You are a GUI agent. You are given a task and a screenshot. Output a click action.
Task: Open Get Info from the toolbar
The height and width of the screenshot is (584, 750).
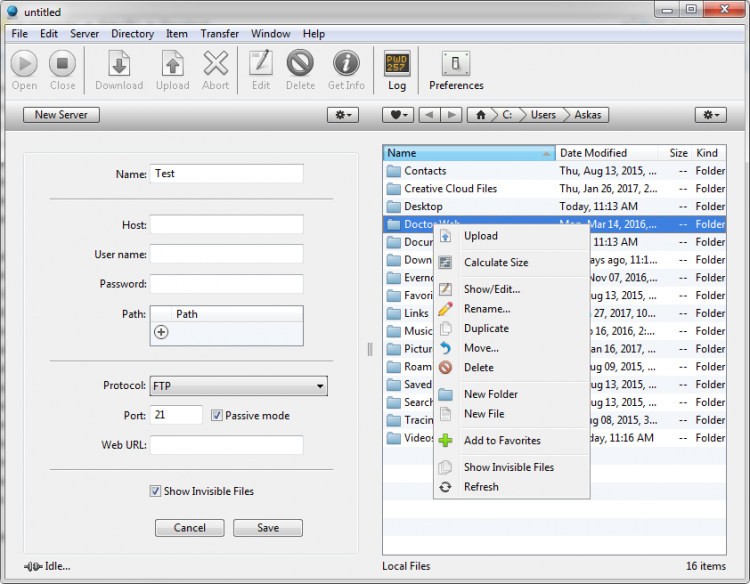click(346, 64)
